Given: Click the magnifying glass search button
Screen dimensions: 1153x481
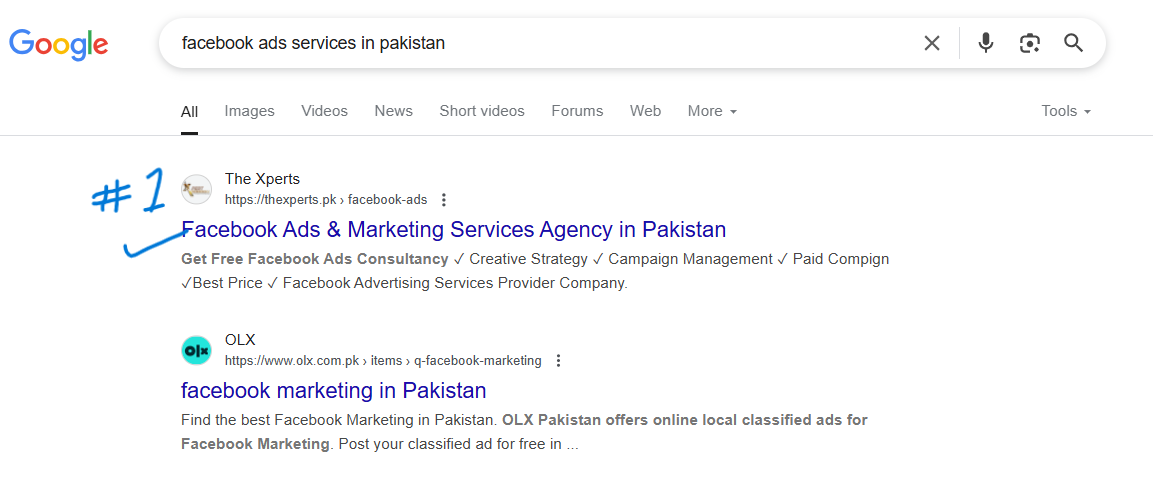Looking at the screenshot, I should tap(1074, 43).
